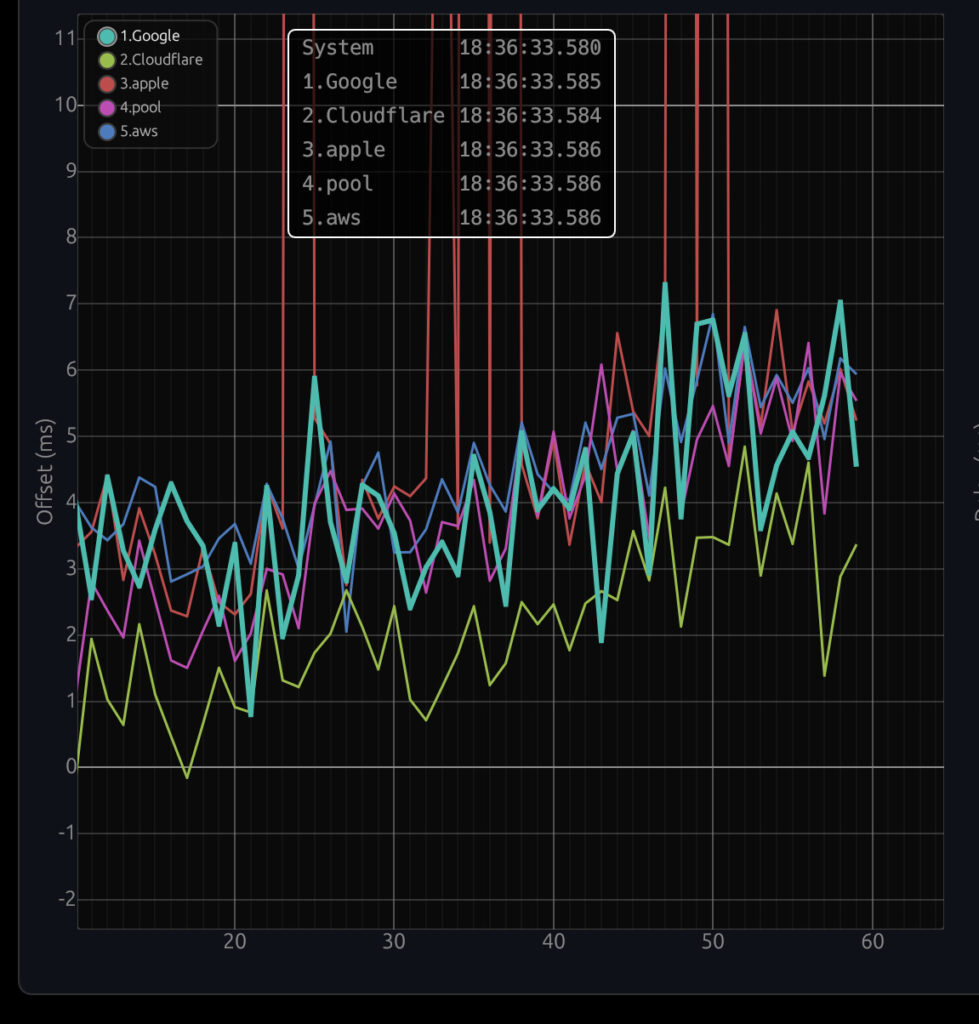Click the 20 tick label on the x-axis
Screen dimensions: 979x1024
(234, 941)
